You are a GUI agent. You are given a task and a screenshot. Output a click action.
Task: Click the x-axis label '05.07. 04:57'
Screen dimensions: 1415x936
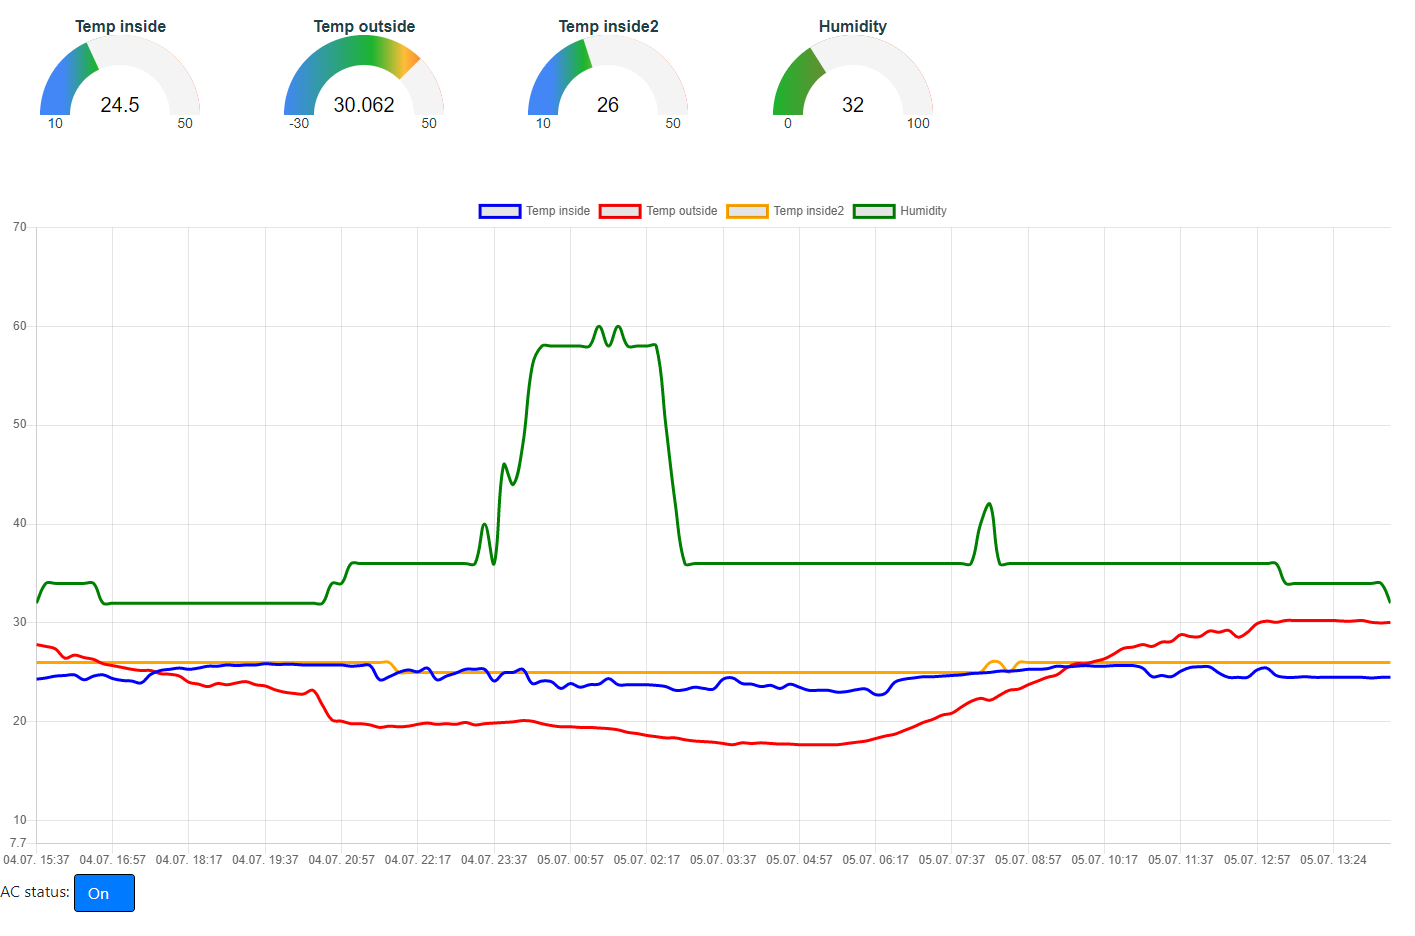point(799,860)
